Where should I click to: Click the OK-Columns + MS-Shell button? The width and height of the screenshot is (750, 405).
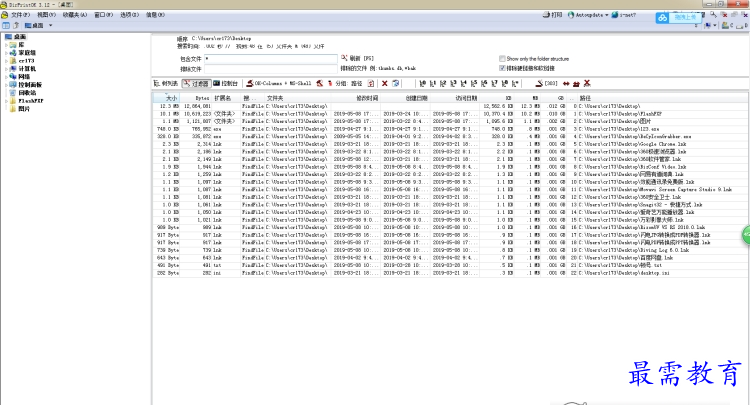[278, 84]
